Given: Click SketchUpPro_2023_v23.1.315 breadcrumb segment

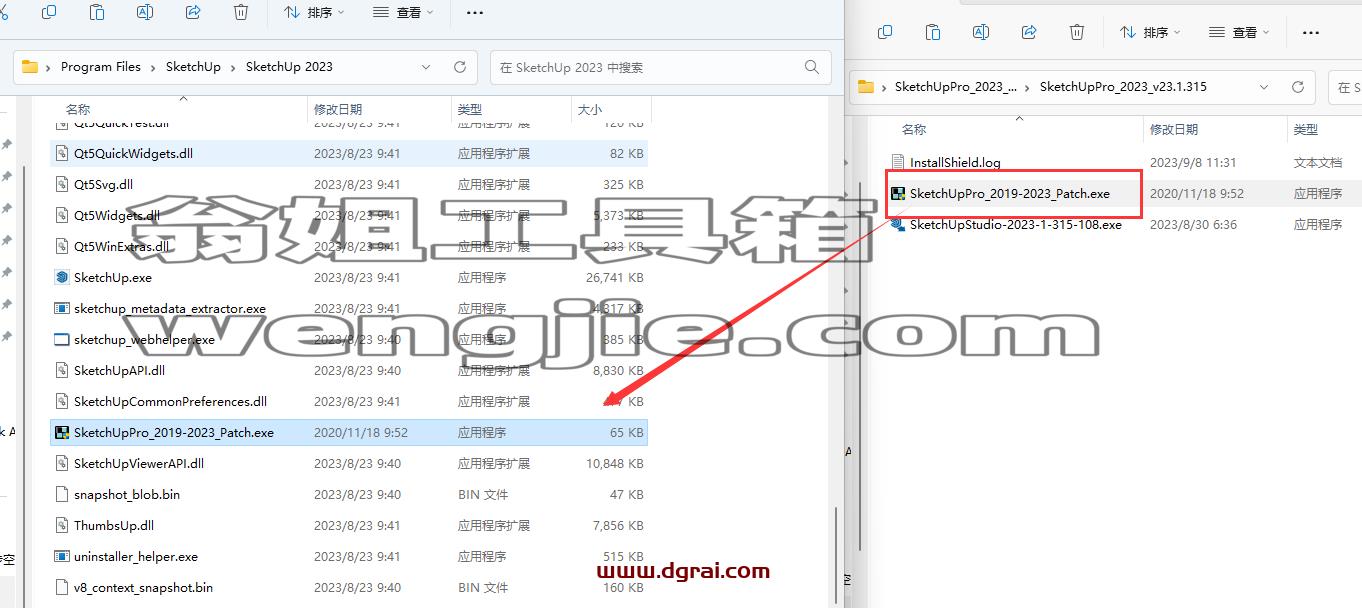Looking at the screenshot, I should coord(1123,87).
